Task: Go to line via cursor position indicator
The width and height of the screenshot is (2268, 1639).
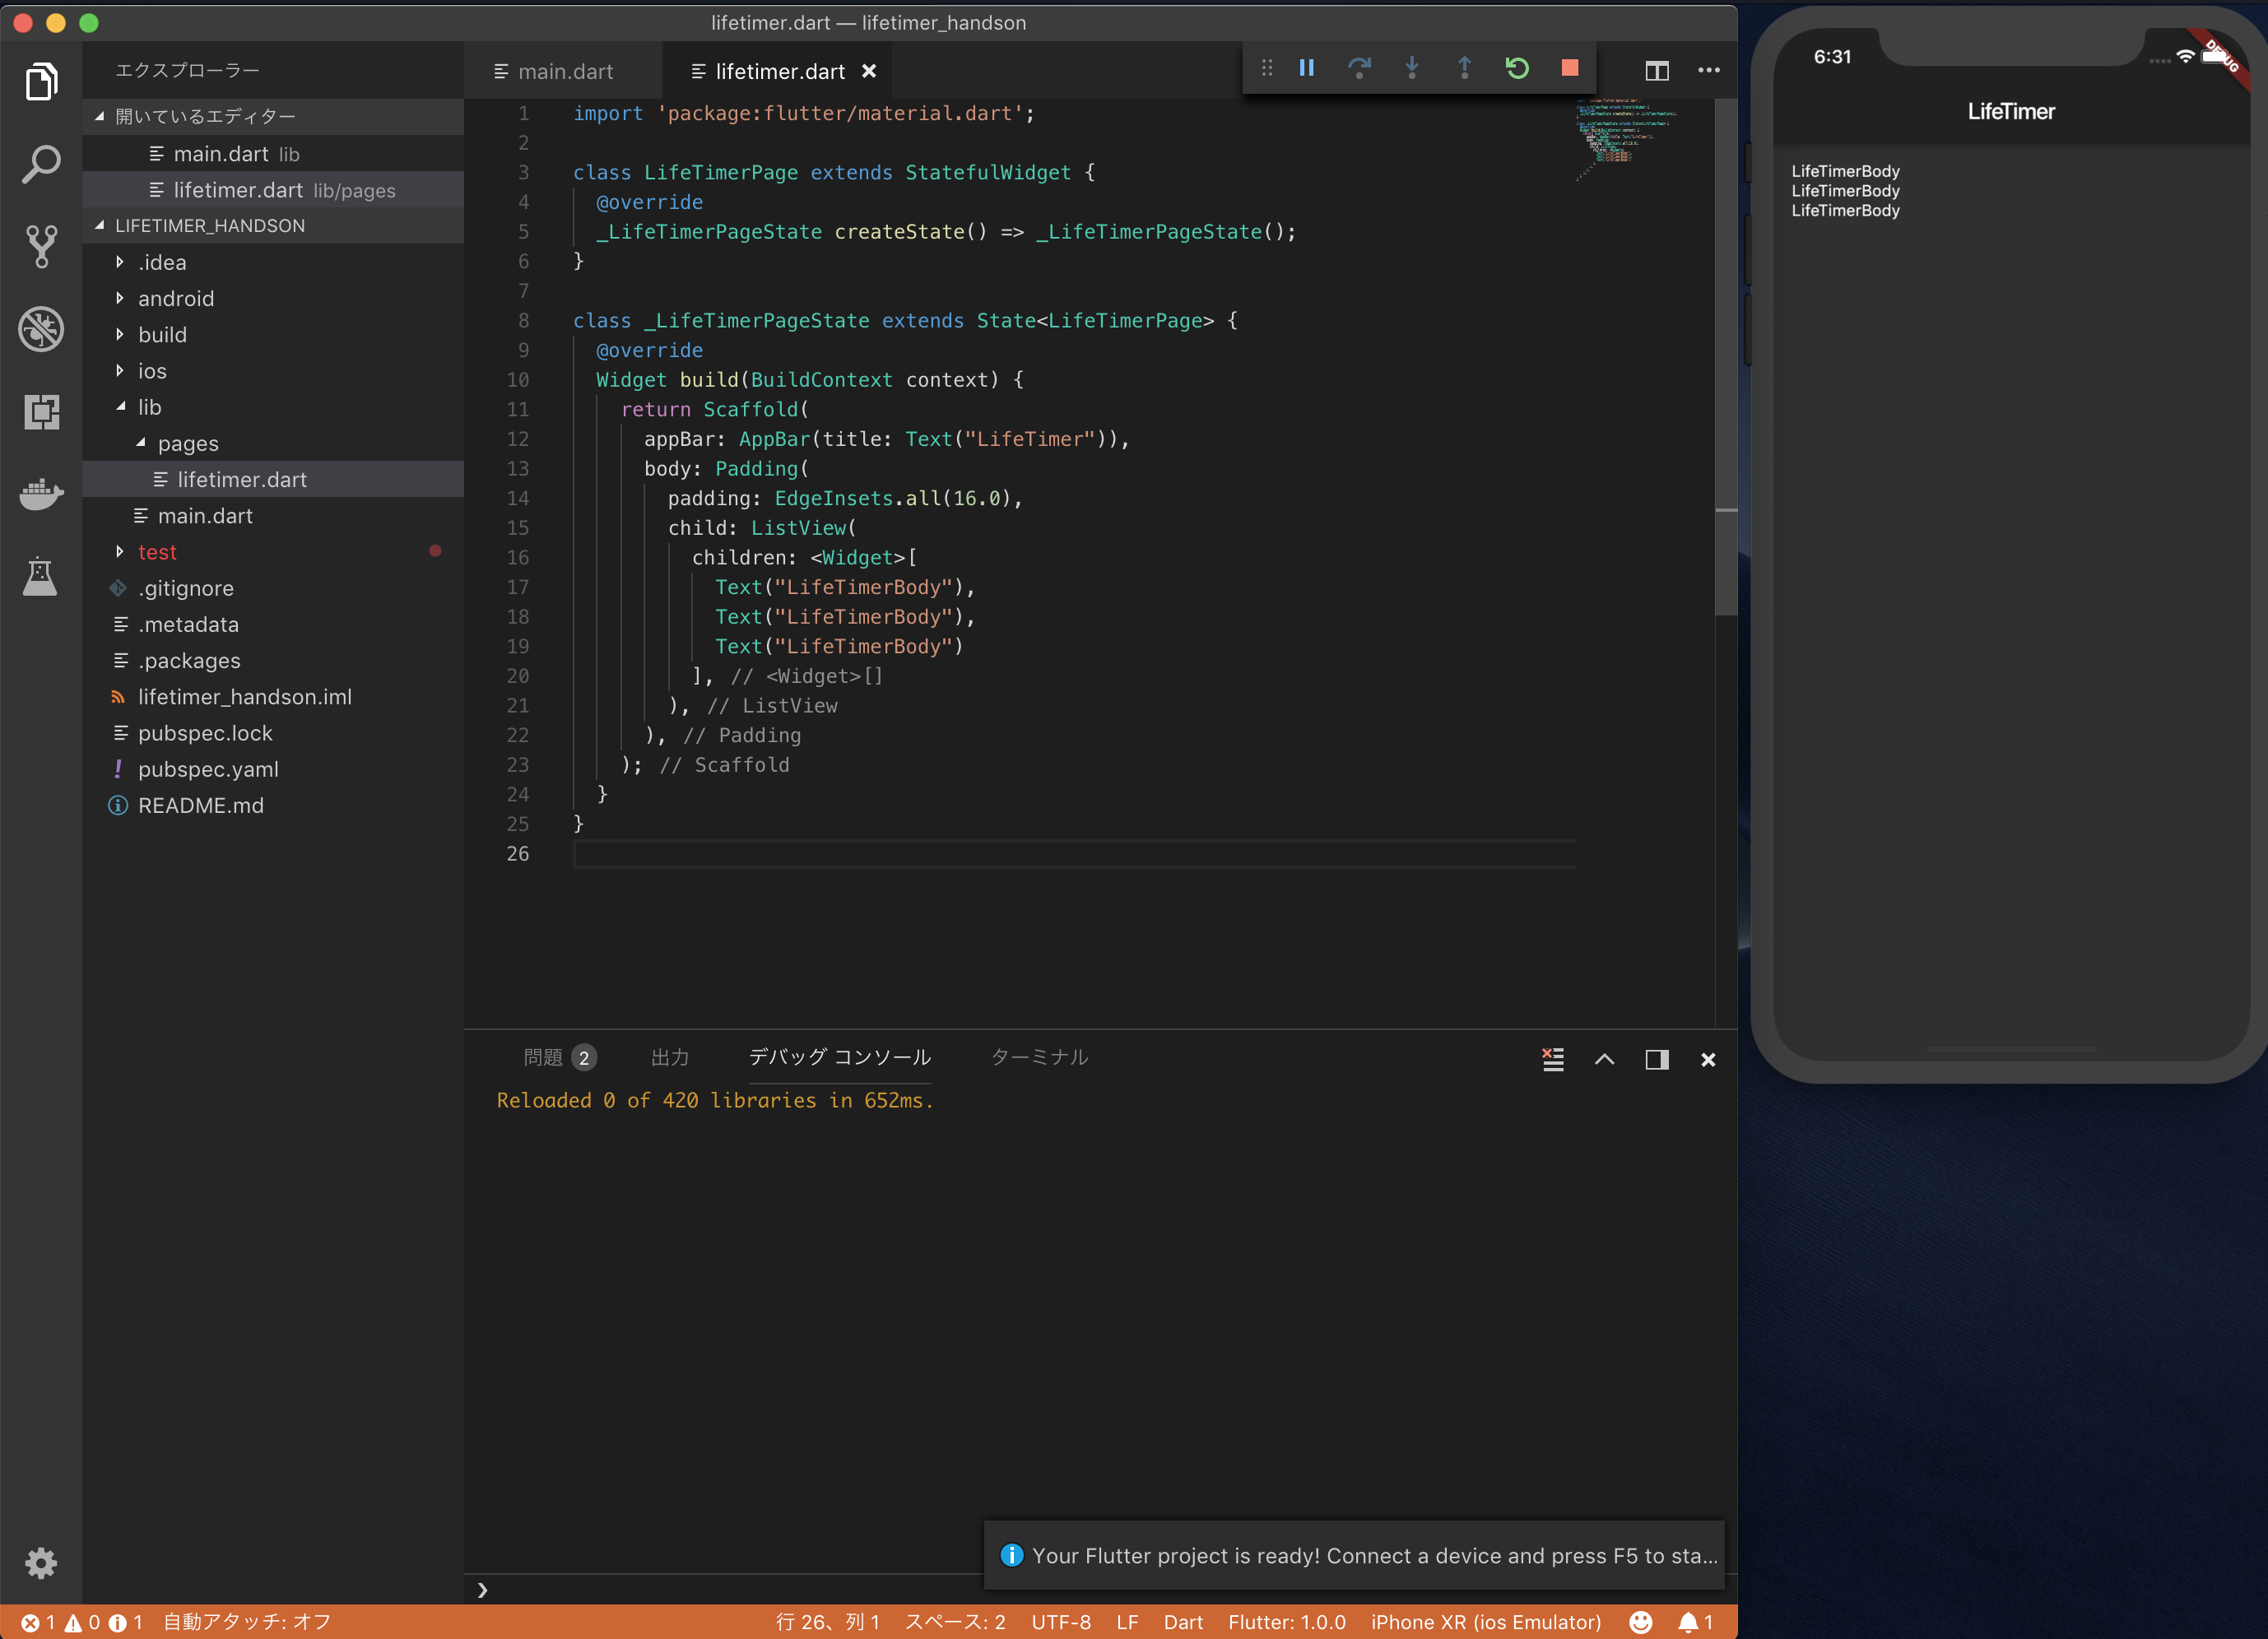Action: click(x=828, y=1622)
